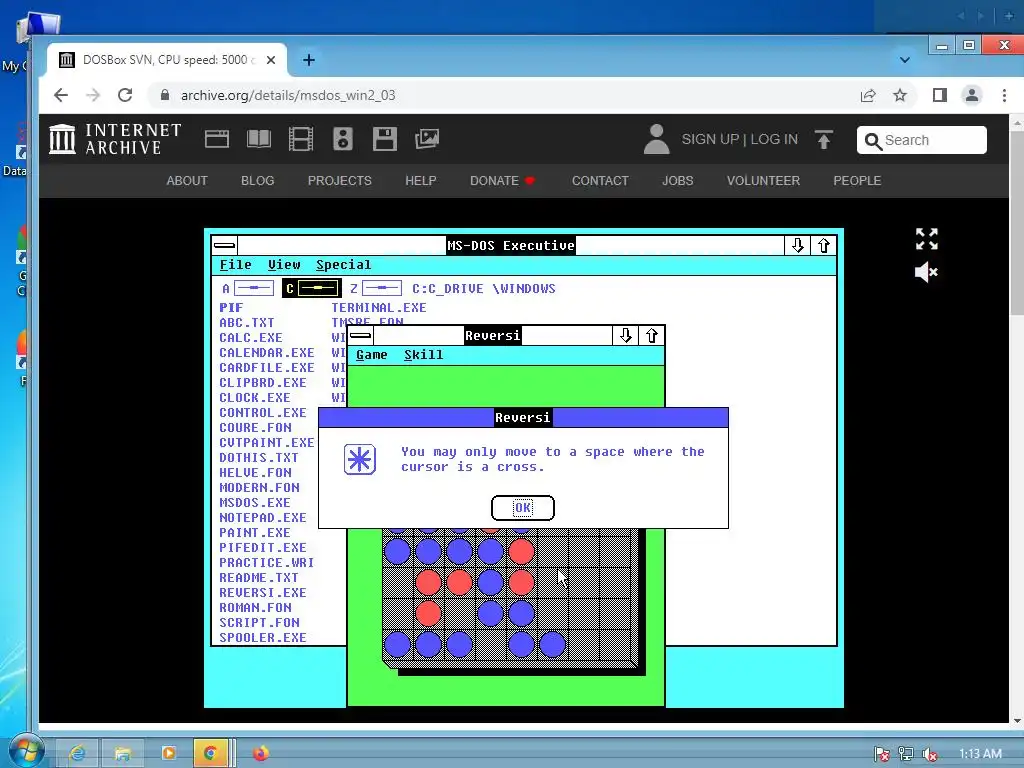Open the File menu in MS-DOS Executive
Viewport: 1024px width, 768px height.
tap(235, 264)
